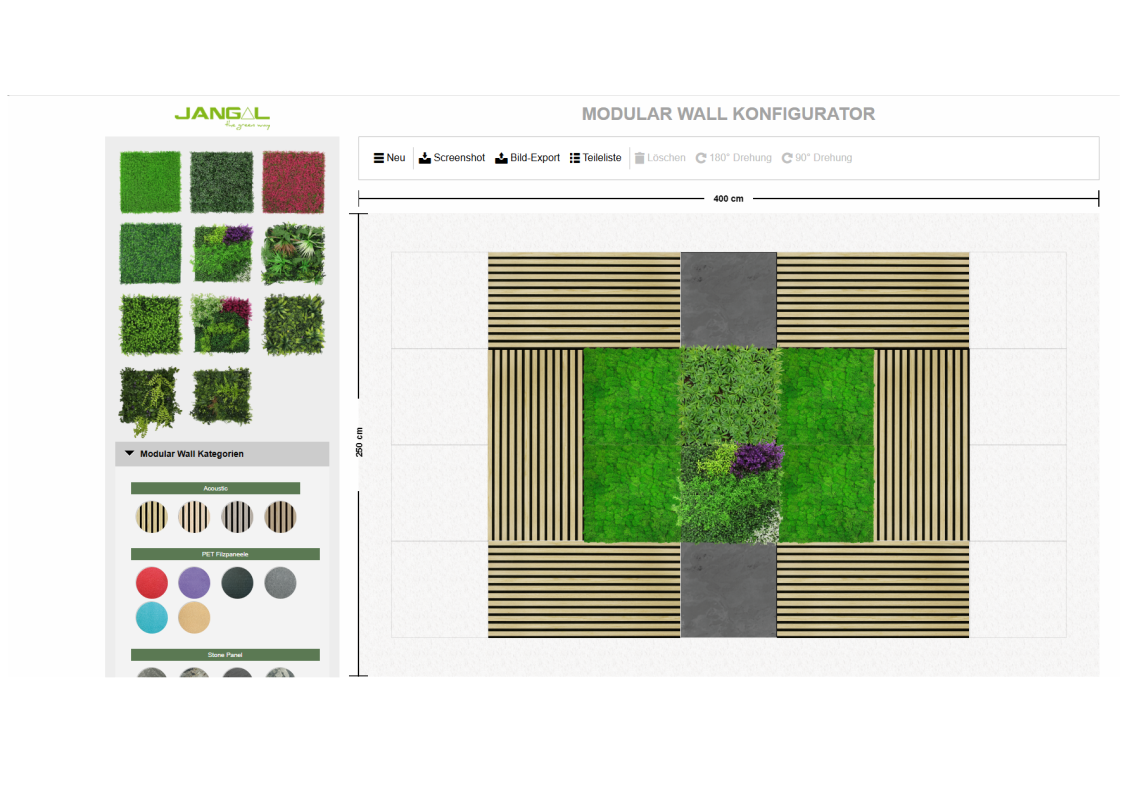Click the 90° Drehung rotate button
The width and height of the screenshot is (1123, 794).
pos(817,158)
